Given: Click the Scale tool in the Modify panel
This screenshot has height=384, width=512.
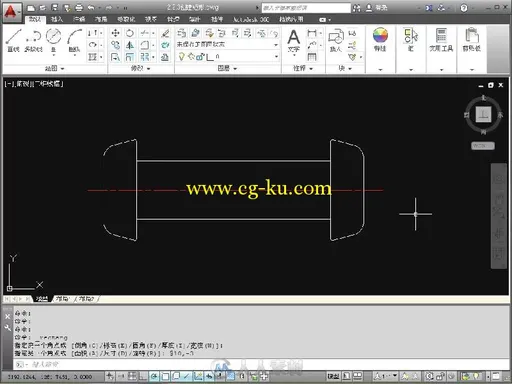Looking at the screenshot, I should pos(130,57).
